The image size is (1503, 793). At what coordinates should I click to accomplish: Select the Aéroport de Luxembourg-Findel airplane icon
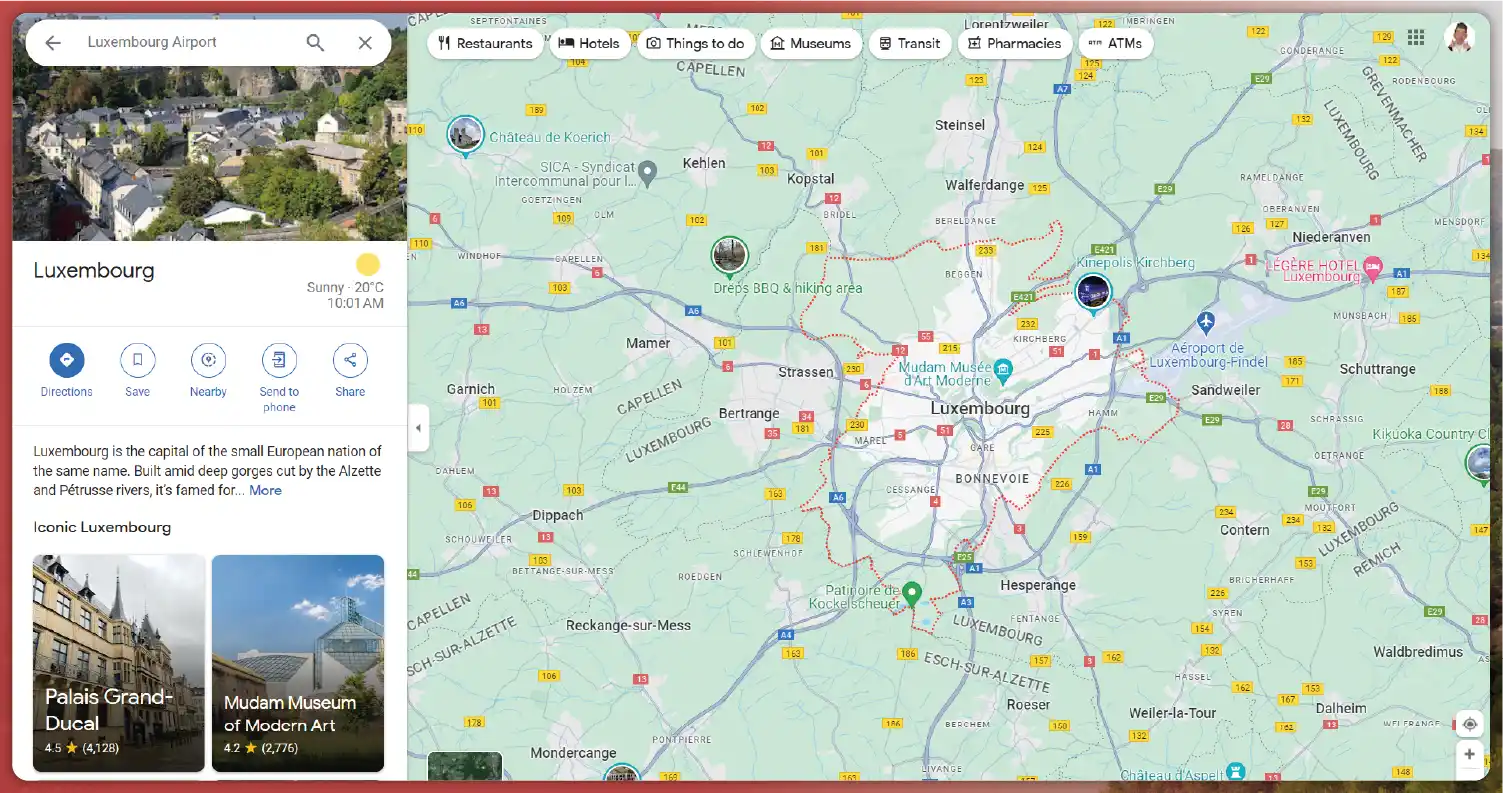(x=1206, y=322)
